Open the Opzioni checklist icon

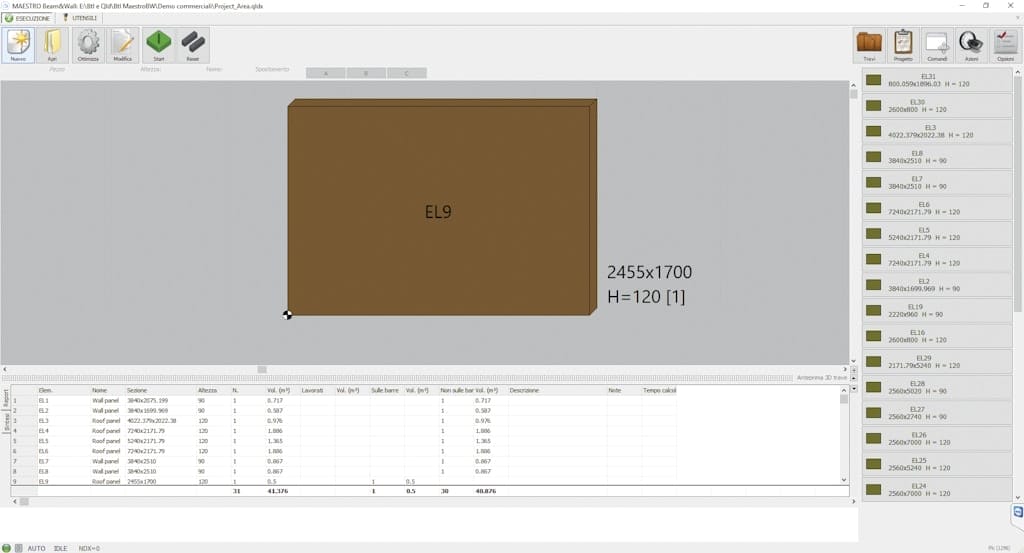(x=1004, y=45)
